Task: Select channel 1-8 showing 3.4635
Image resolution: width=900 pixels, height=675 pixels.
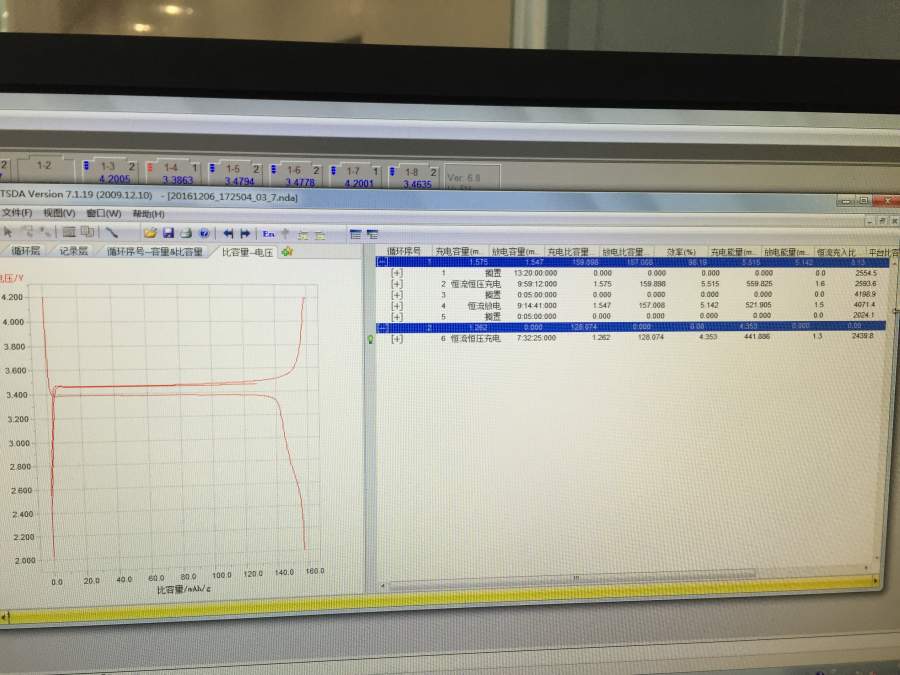Action: (x=413, y=177)
